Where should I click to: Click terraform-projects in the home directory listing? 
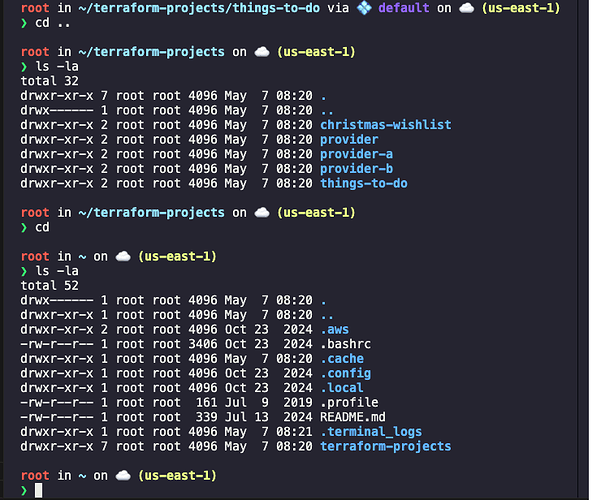click(x=385, y=446)
